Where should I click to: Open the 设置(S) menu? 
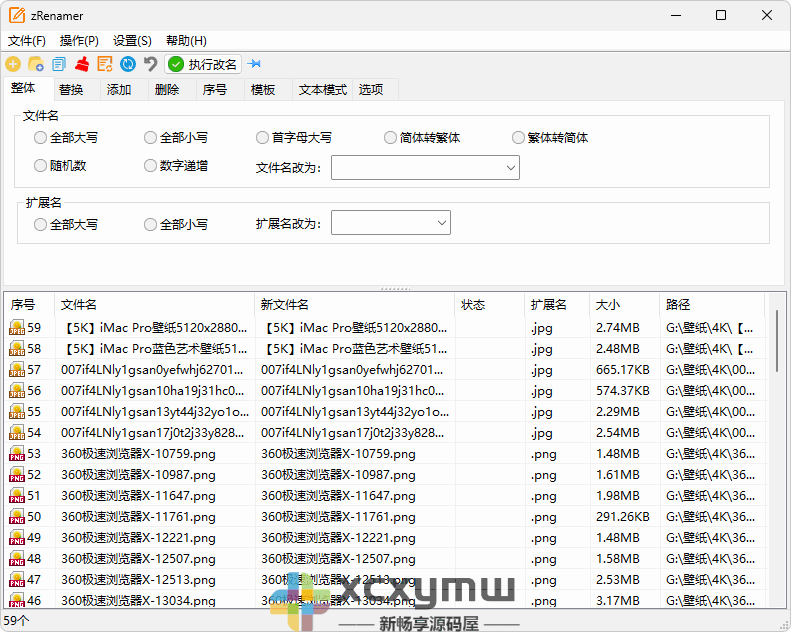point(132,41)
